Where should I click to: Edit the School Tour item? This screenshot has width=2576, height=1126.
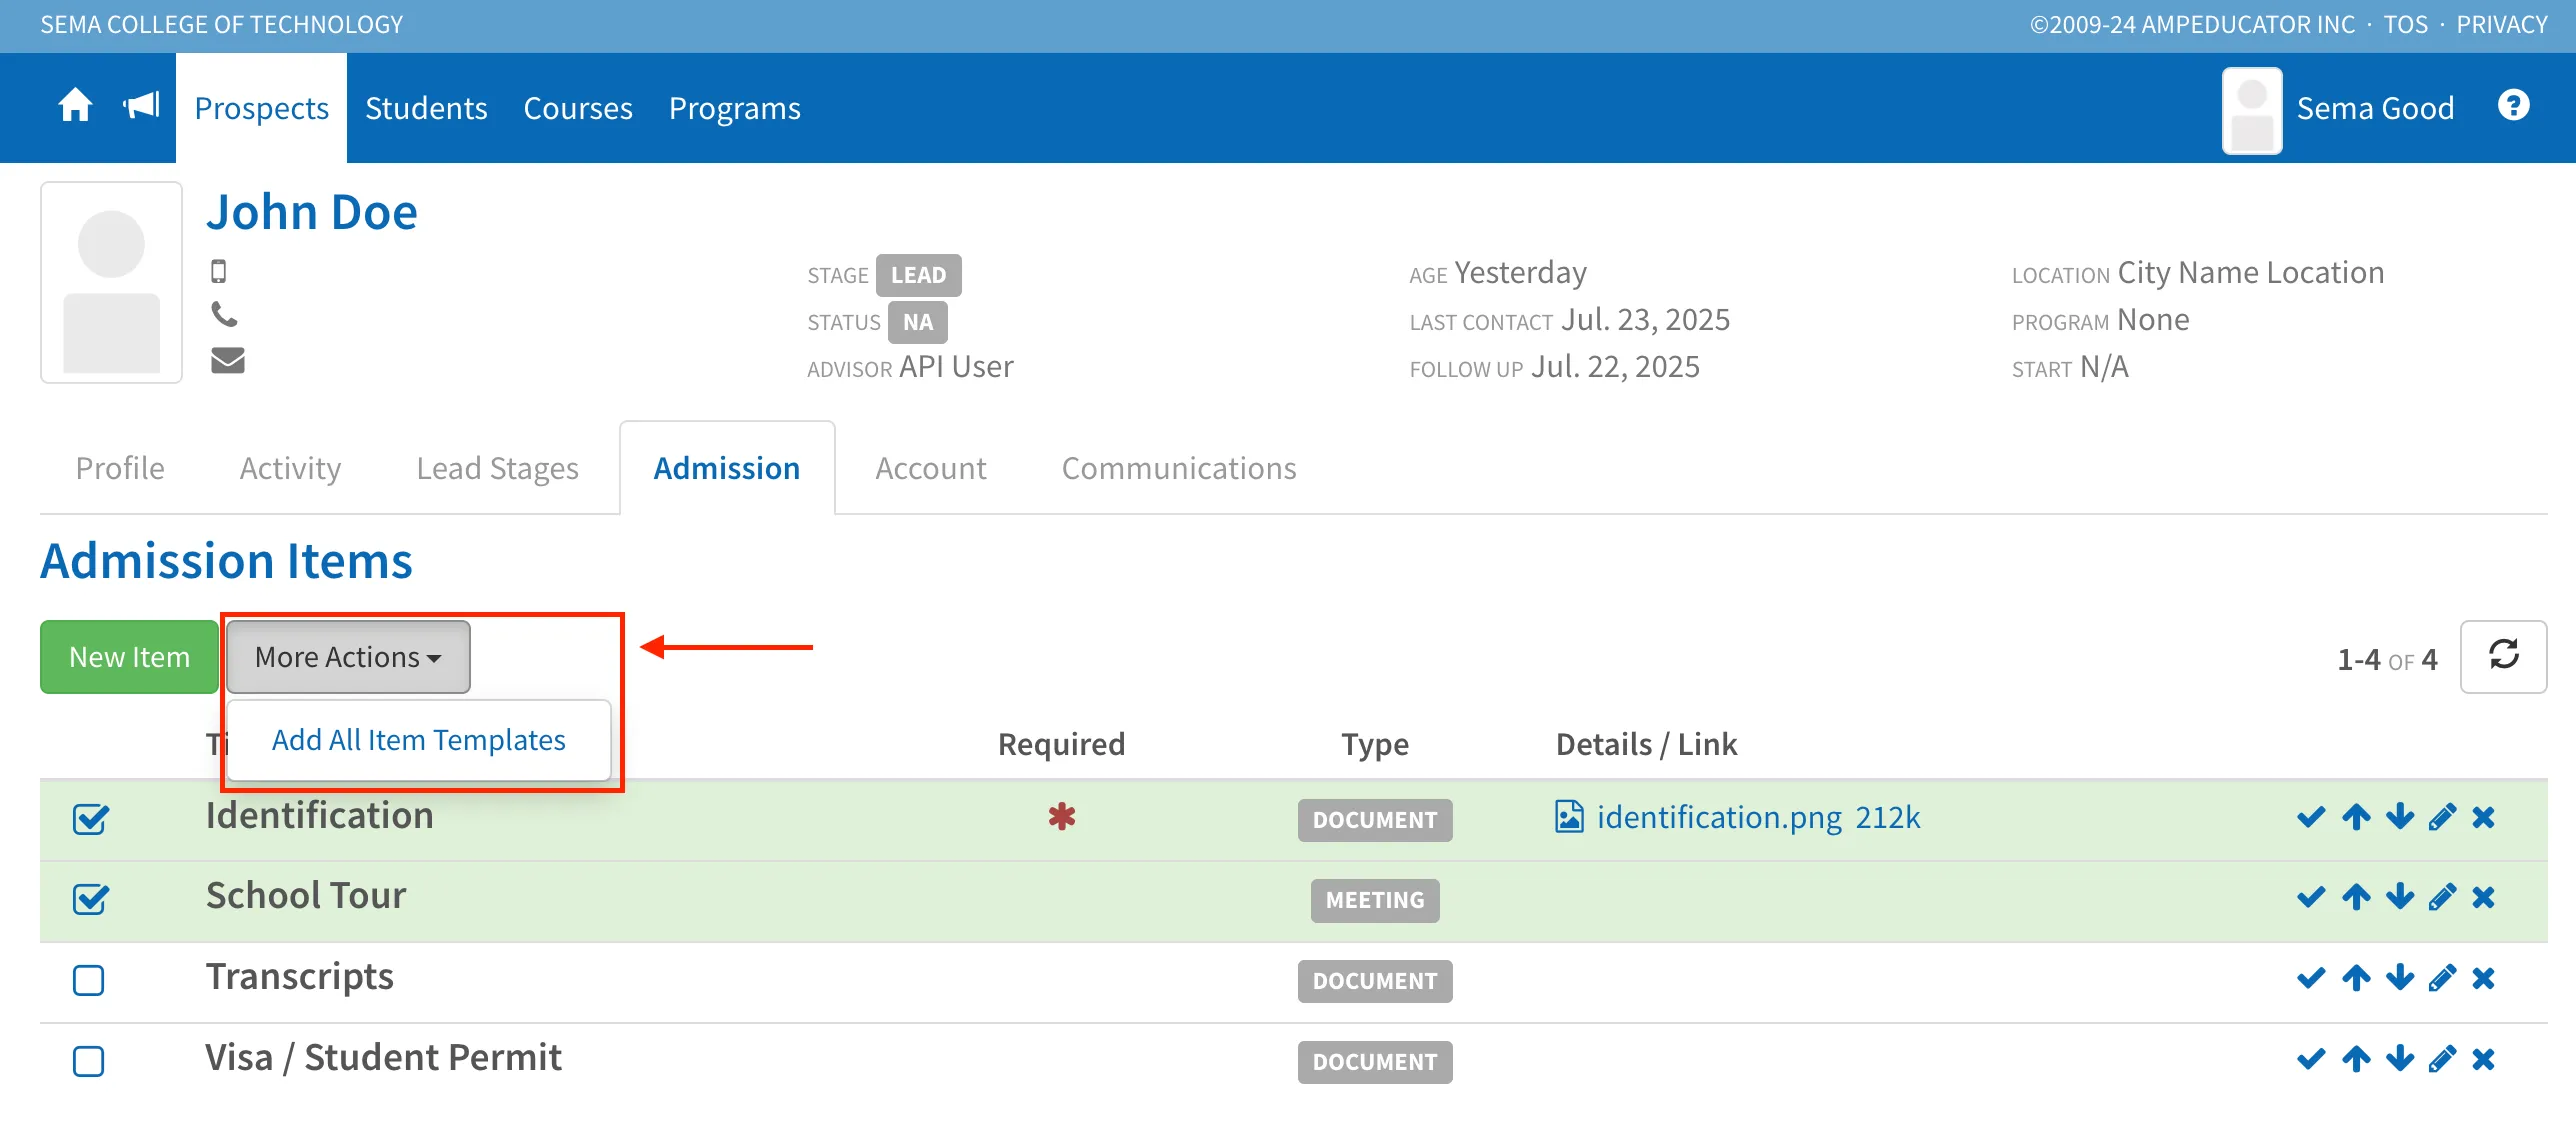pos(2442,897)
